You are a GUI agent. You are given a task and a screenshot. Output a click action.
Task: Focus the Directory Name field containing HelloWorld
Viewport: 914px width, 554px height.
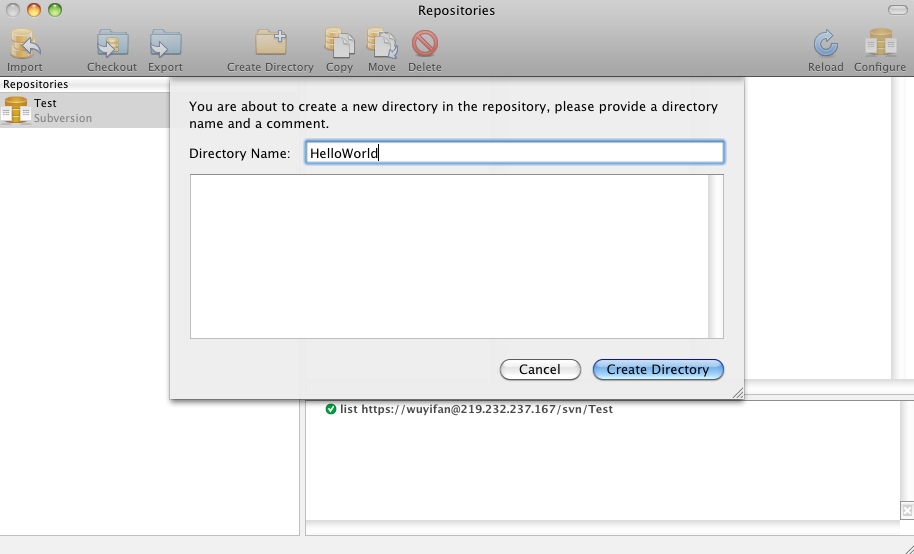click(x=515, y=153)
